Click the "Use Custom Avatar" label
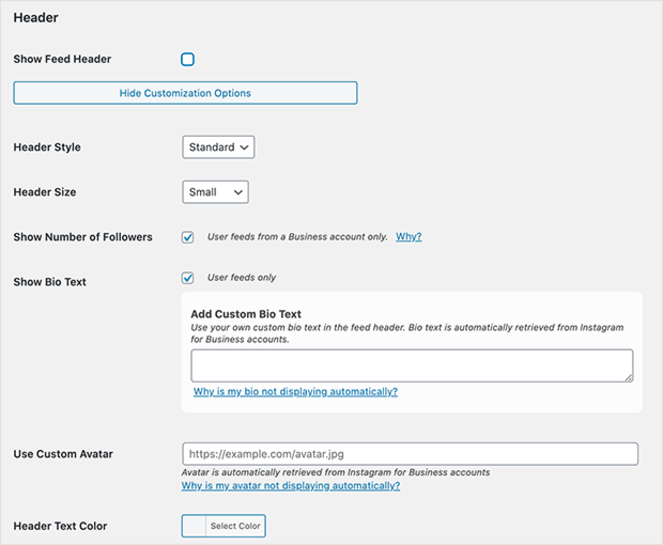Viewport: 663px width, 545px height. (x=63, y=454)
